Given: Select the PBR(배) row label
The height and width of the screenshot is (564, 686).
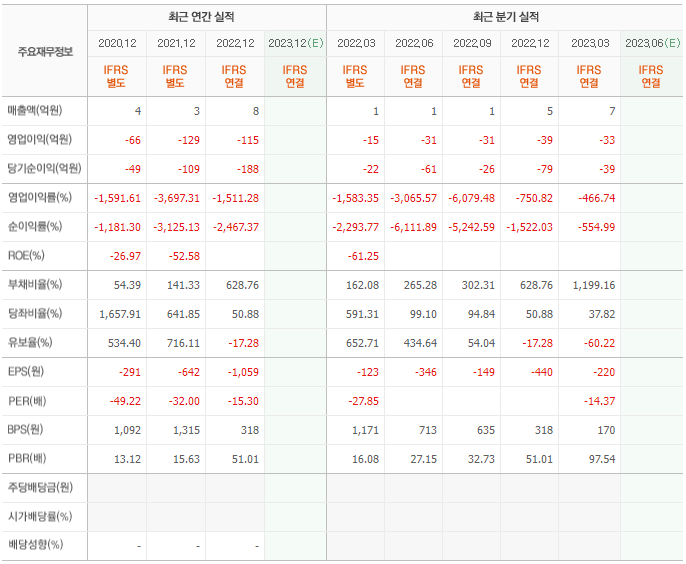Looking at the screenshot, I should tap(27, 459).
